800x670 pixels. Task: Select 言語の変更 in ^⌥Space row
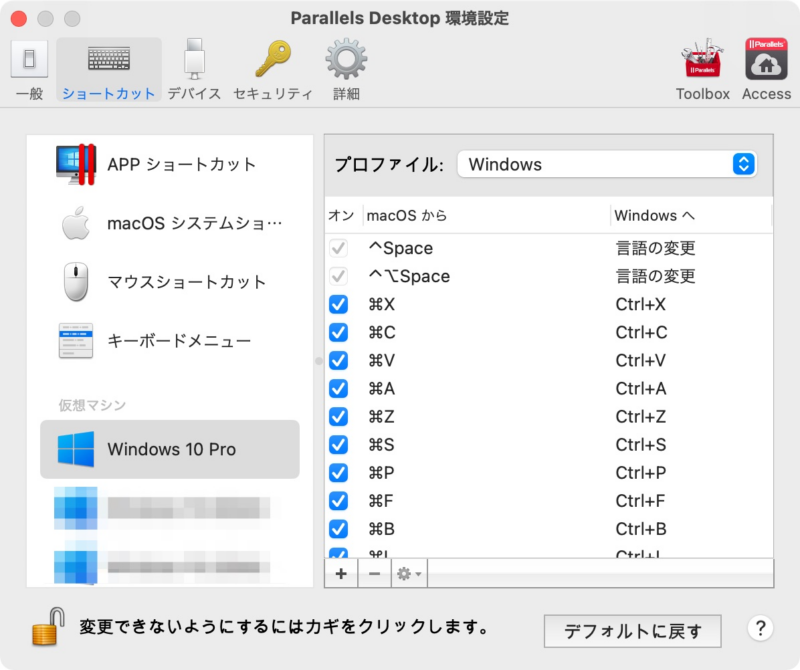[656, 277]
